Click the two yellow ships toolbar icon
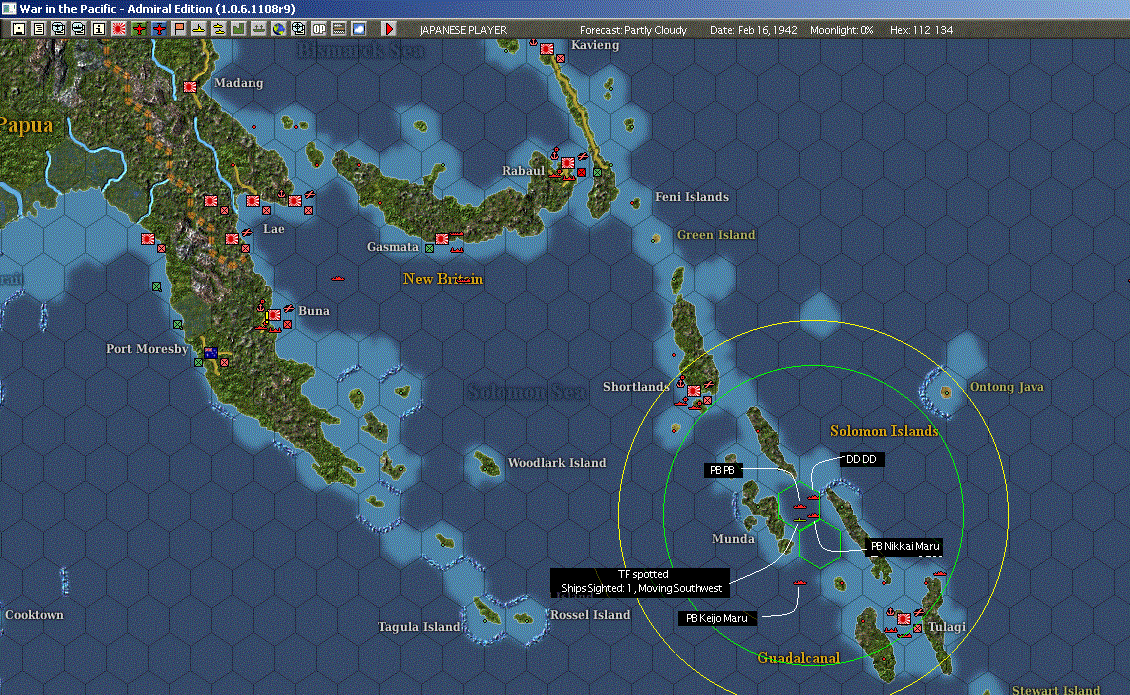This screenshot has height=695, width=1130. click(218, 29)
